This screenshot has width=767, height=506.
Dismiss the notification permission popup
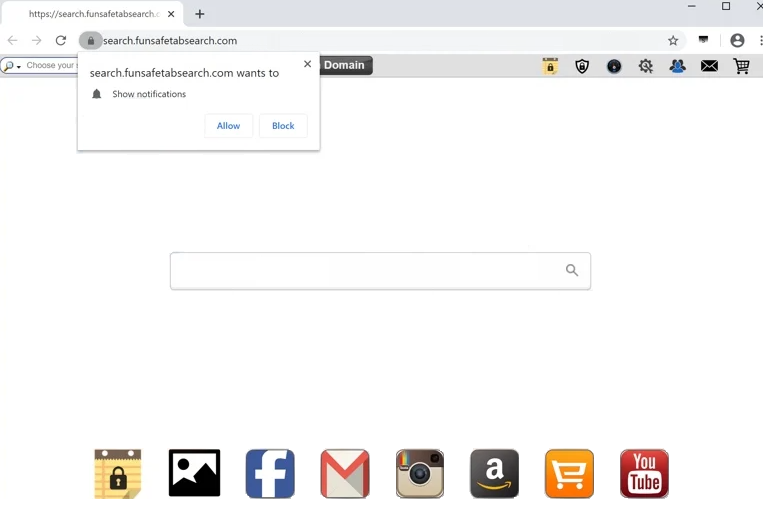pyautogui.click(x=307, y=64)
